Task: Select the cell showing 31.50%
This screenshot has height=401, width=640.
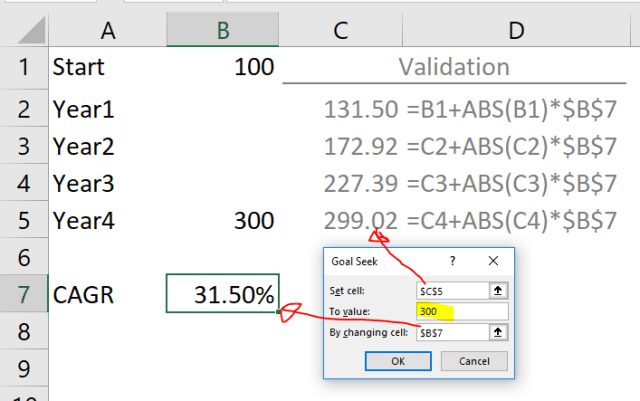Action: pyautogui.click(x=223, y=294)
